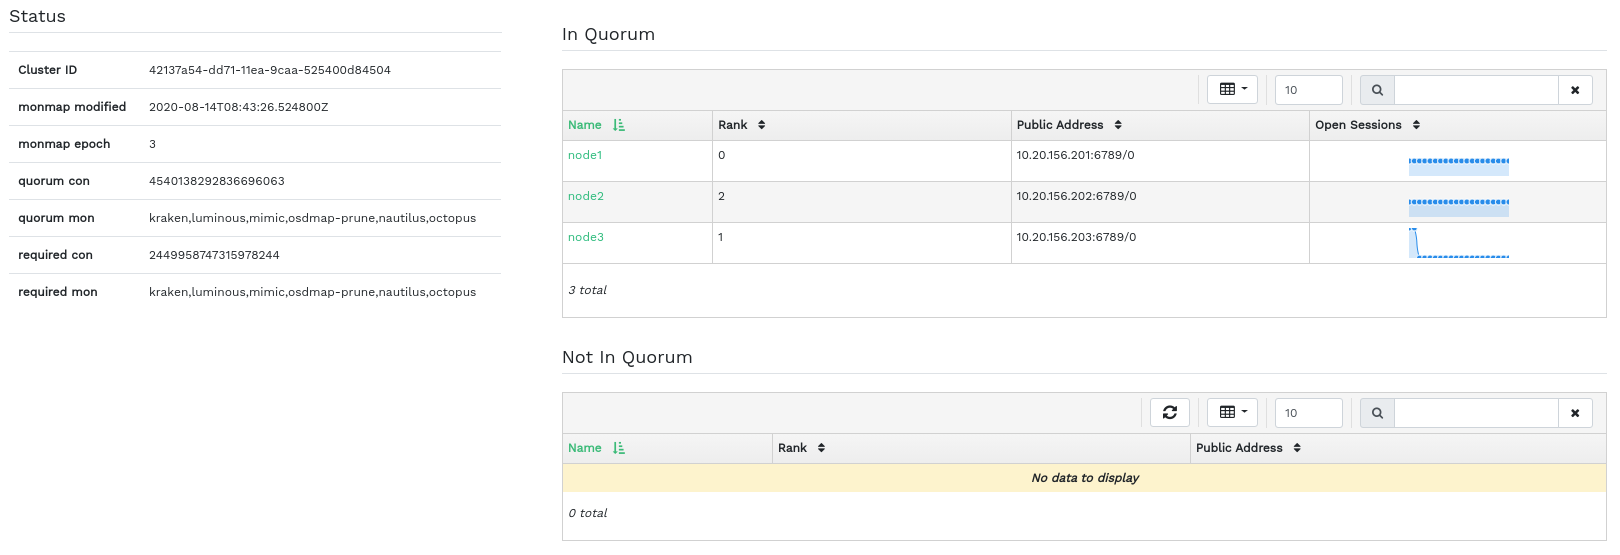The image size is (1620, 555).
Task: Sort Not In Quorum by Public Address
Action: click(1247, 448)
